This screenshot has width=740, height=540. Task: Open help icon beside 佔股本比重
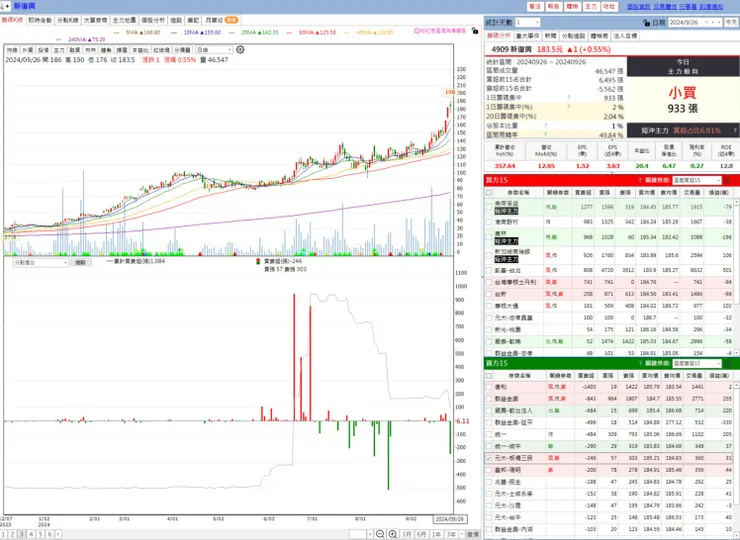pos(546,126)
